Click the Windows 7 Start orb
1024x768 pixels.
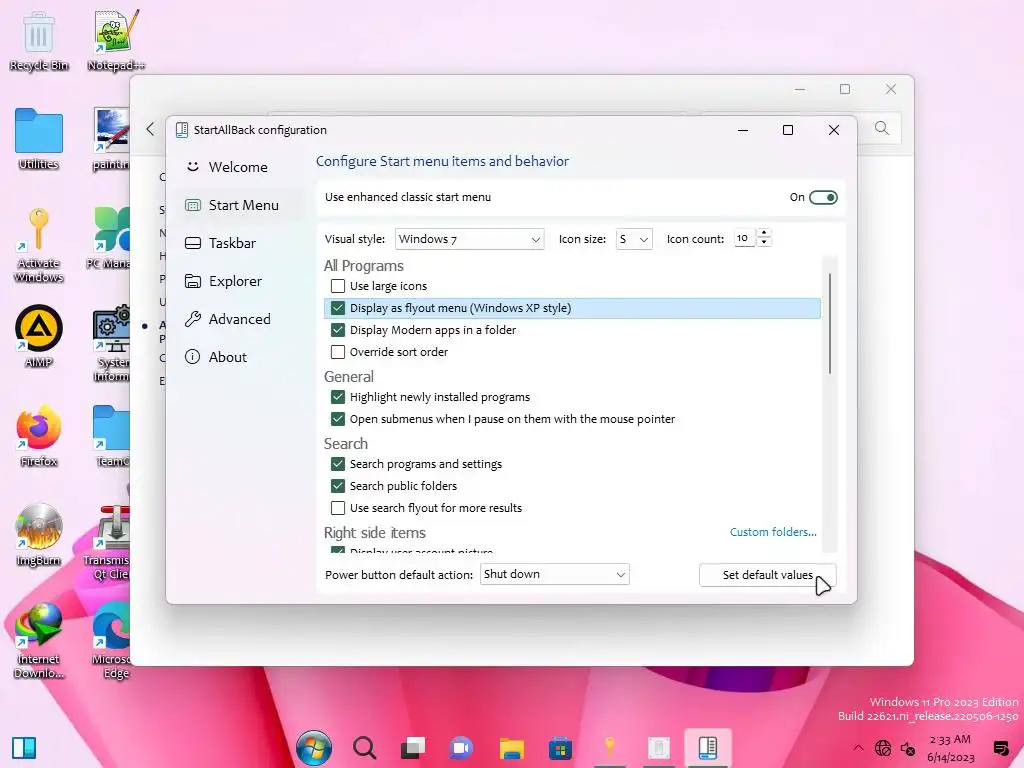click(x=313, y=748)
